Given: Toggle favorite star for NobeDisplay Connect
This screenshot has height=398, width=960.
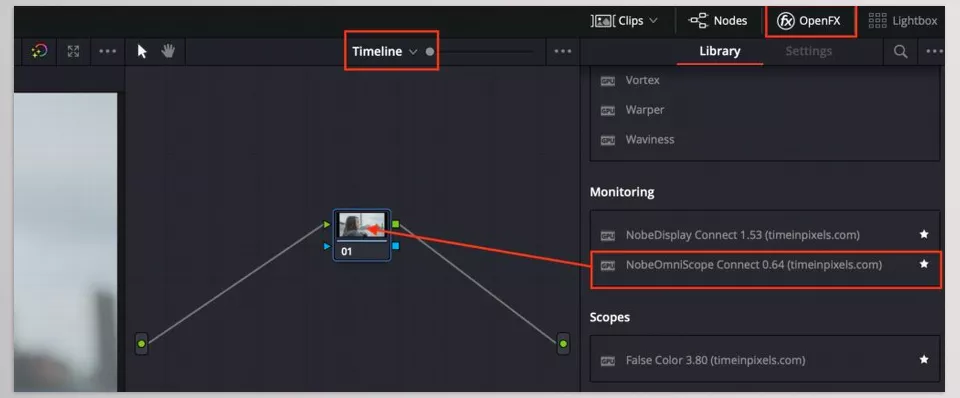Looking at the screenshot, I should 924,234.
